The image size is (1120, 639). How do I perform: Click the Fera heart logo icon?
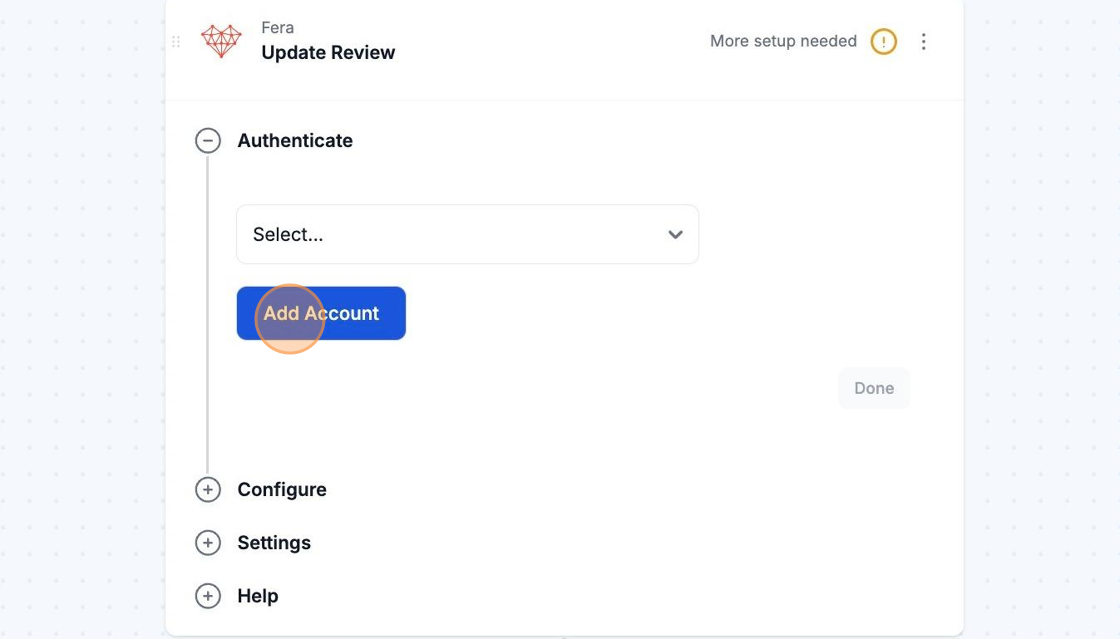coord(221,41)
